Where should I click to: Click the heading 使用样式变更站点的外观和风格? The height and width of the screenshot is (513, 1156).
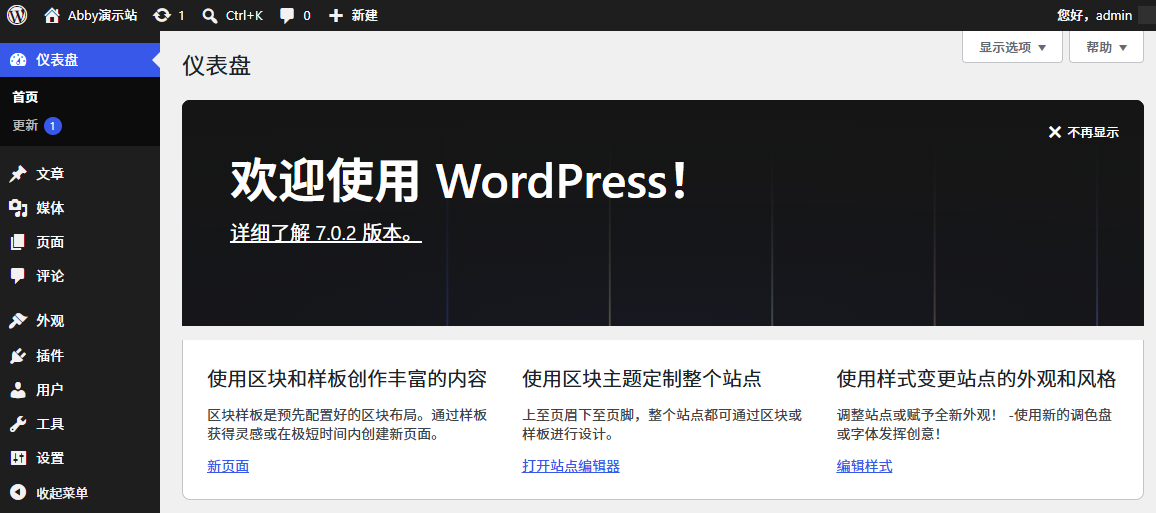(x=976, y=380)
